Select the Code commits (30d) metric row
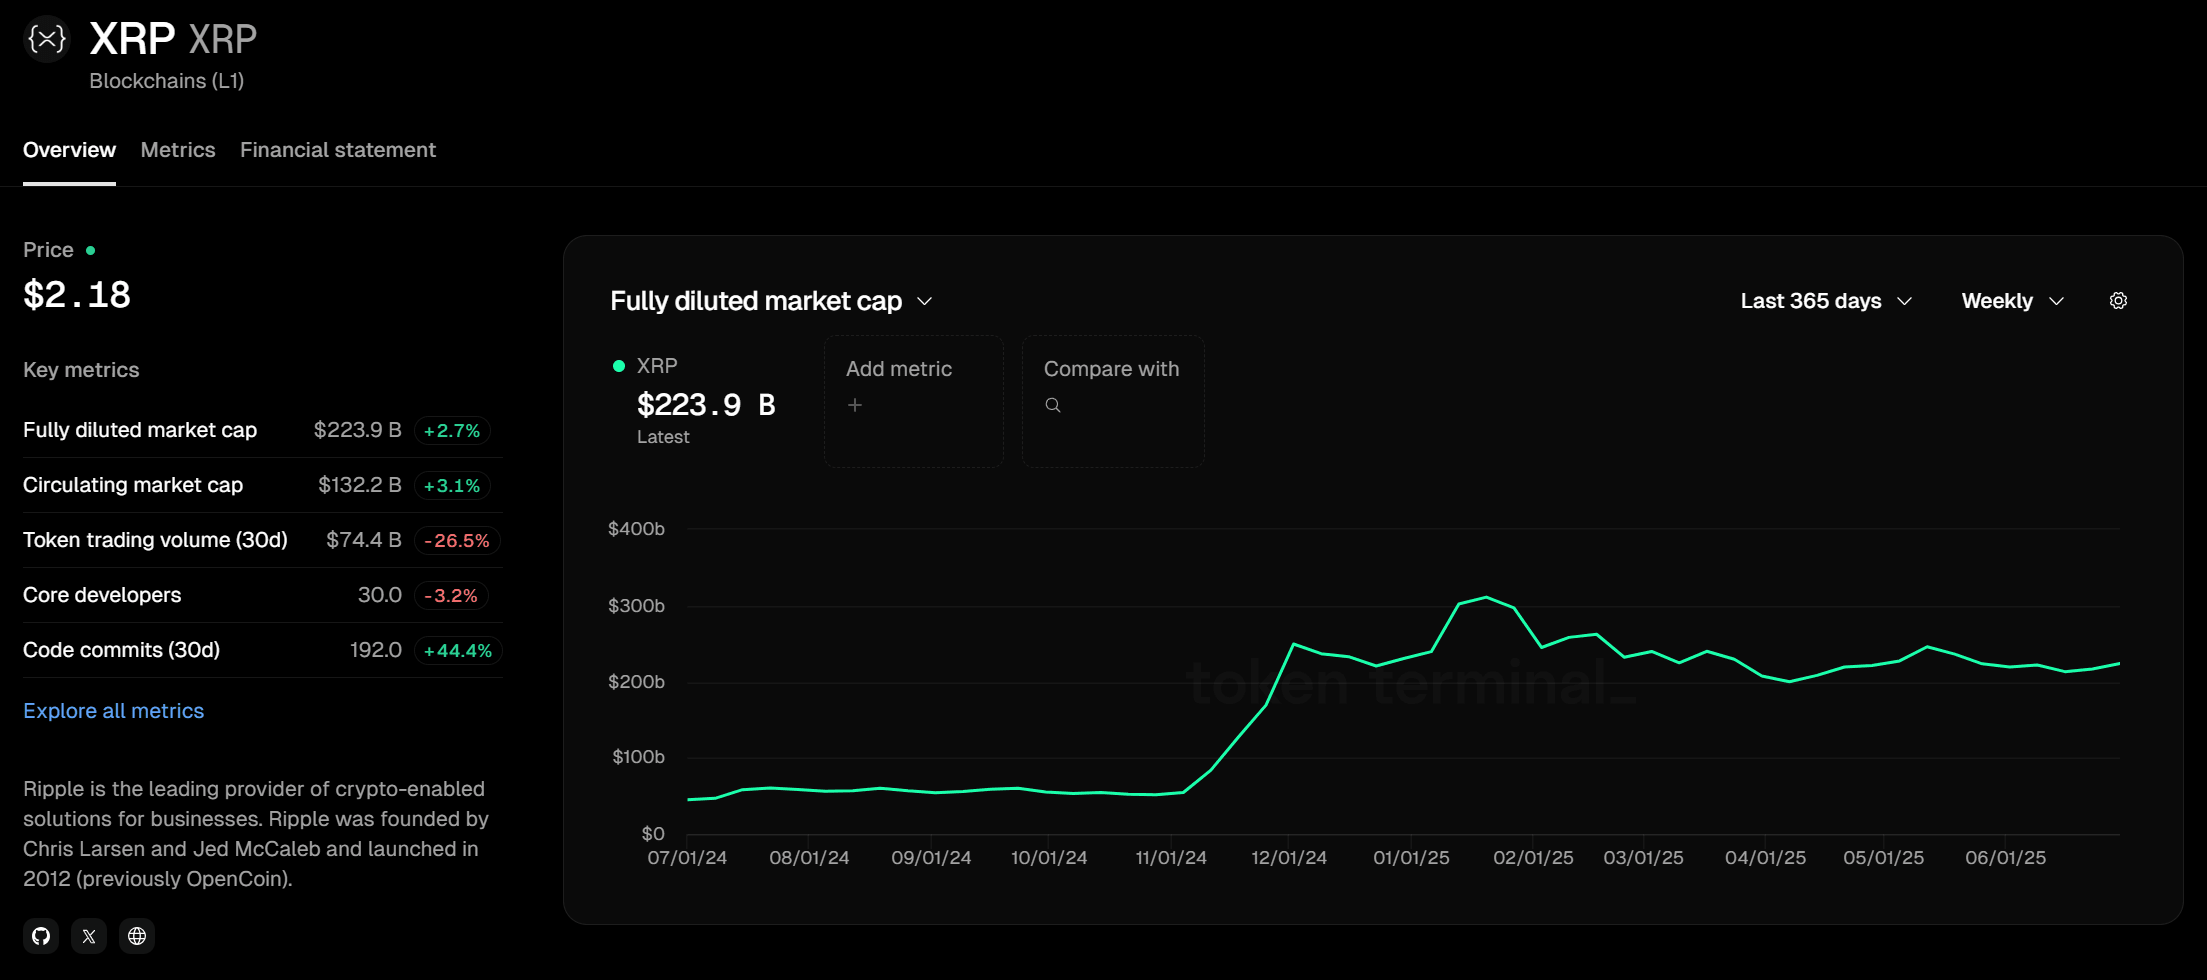Viewport: 2207px width, 980px height. (262, 650)
